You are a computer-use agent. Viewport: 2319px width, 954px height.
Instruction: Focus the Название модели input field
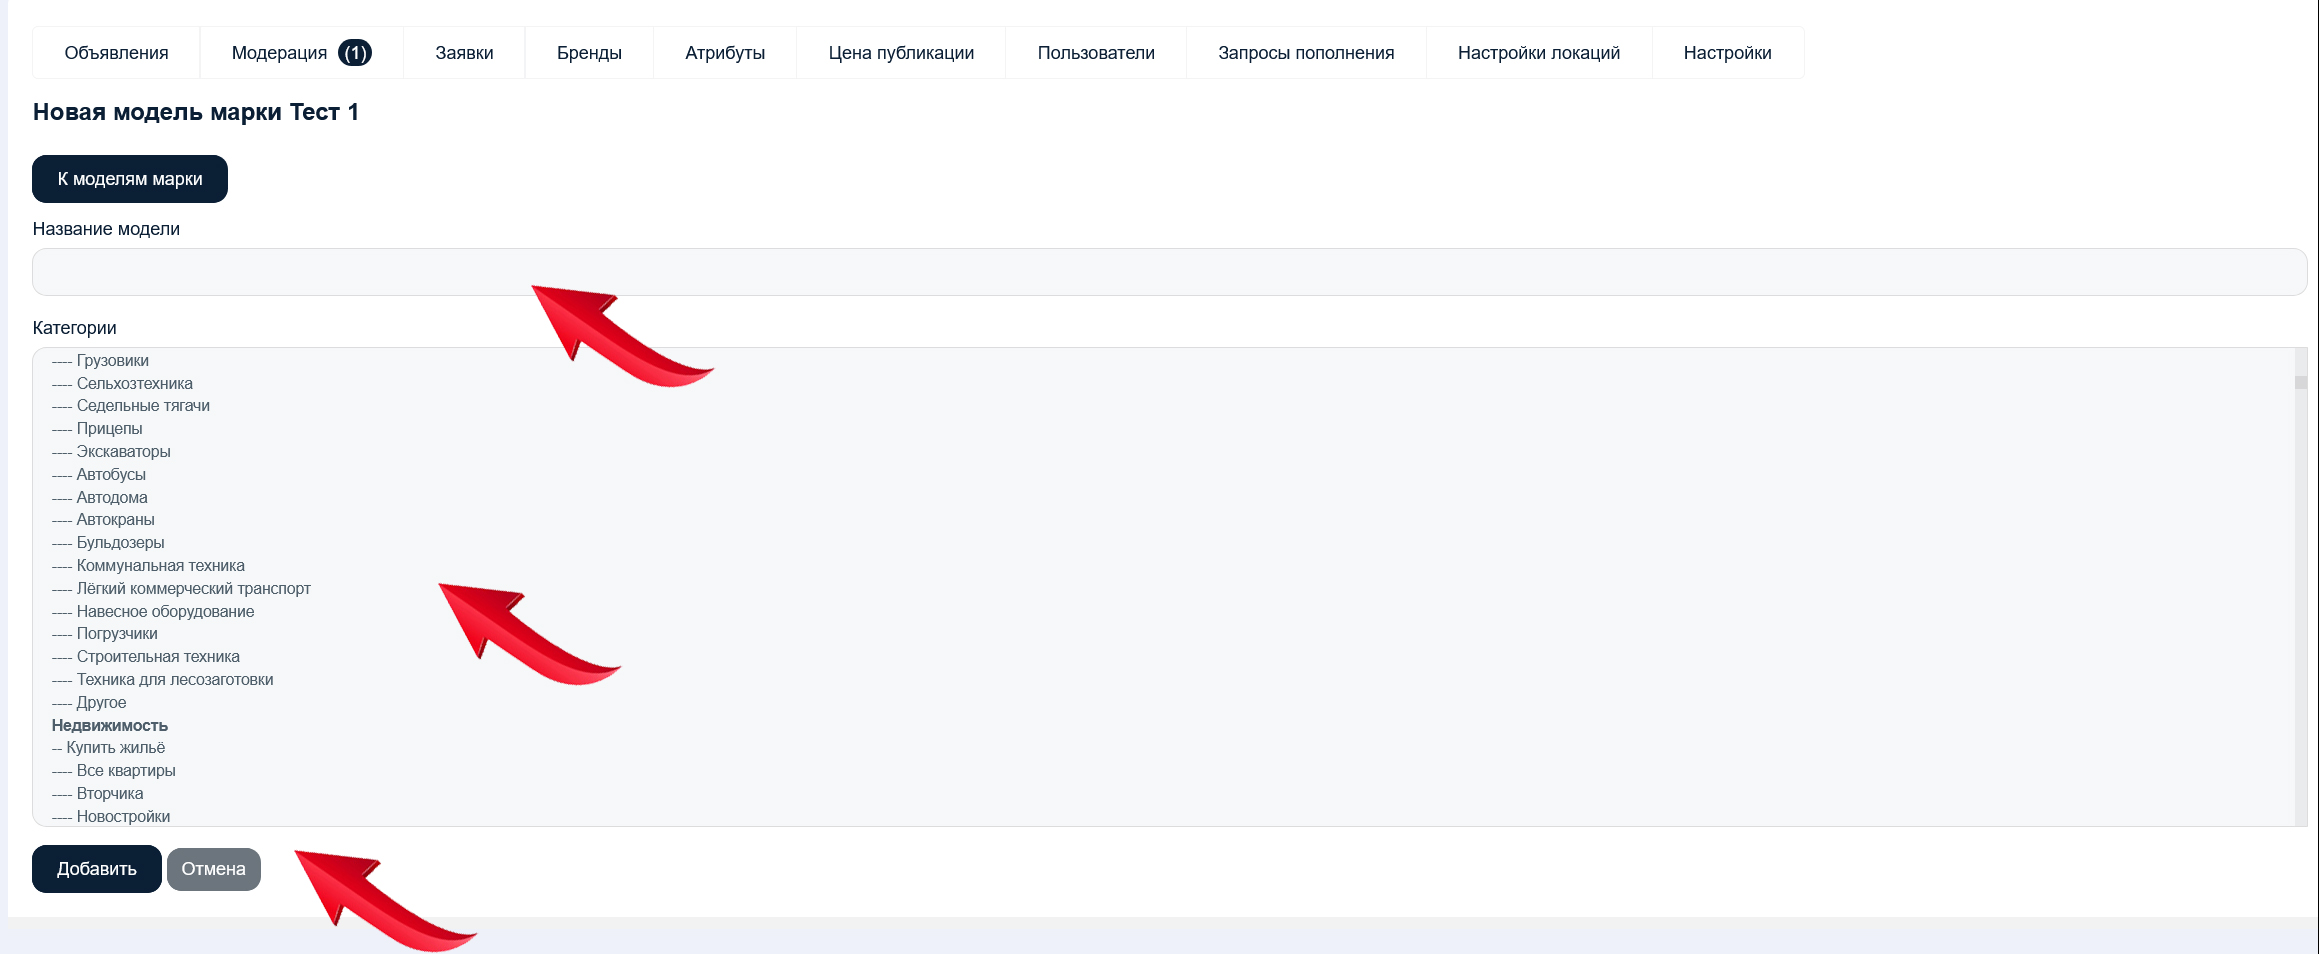coord(1168,272)
